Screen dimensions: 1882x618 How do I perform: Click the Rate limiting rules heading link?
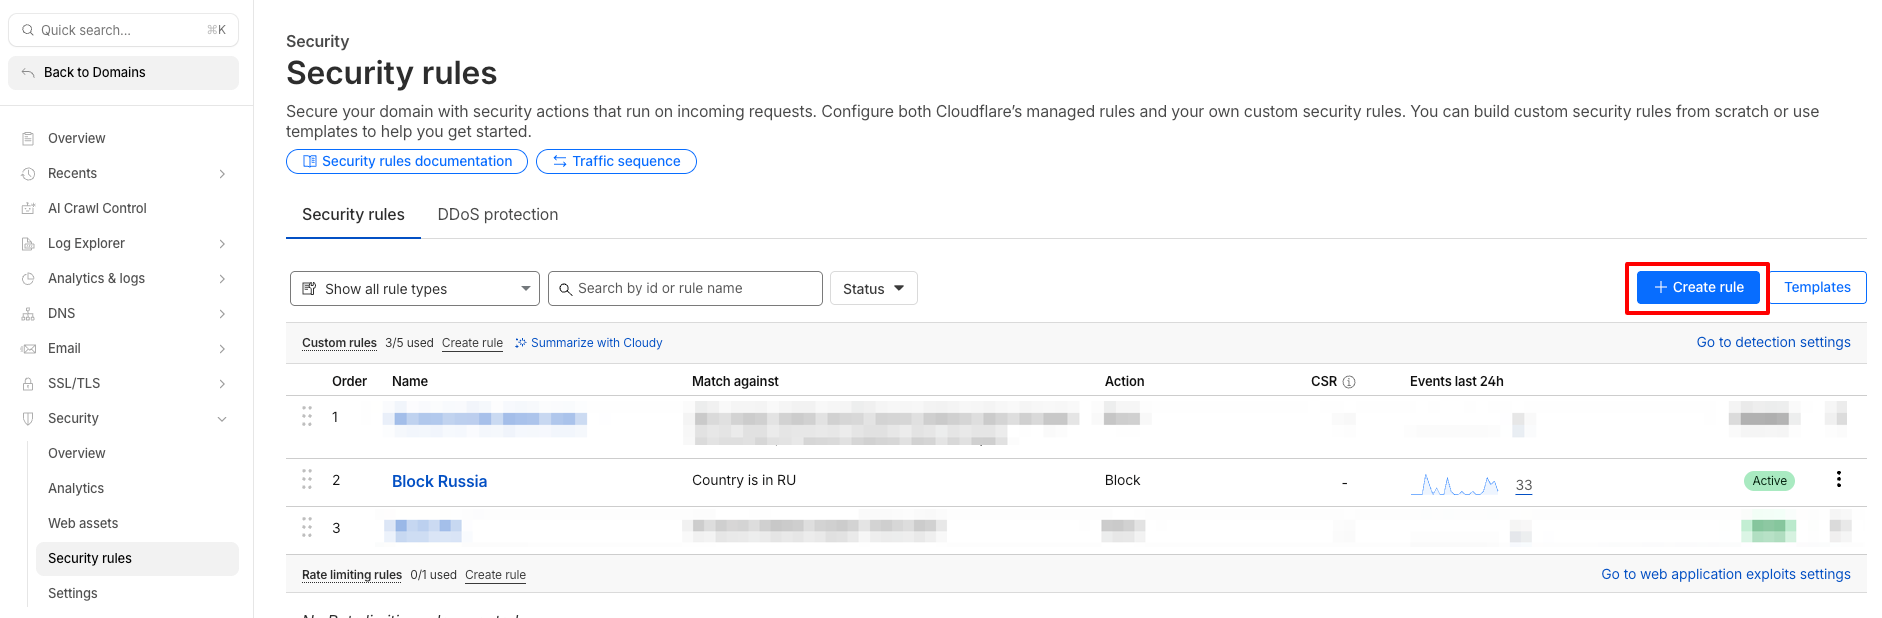[352, 575]
